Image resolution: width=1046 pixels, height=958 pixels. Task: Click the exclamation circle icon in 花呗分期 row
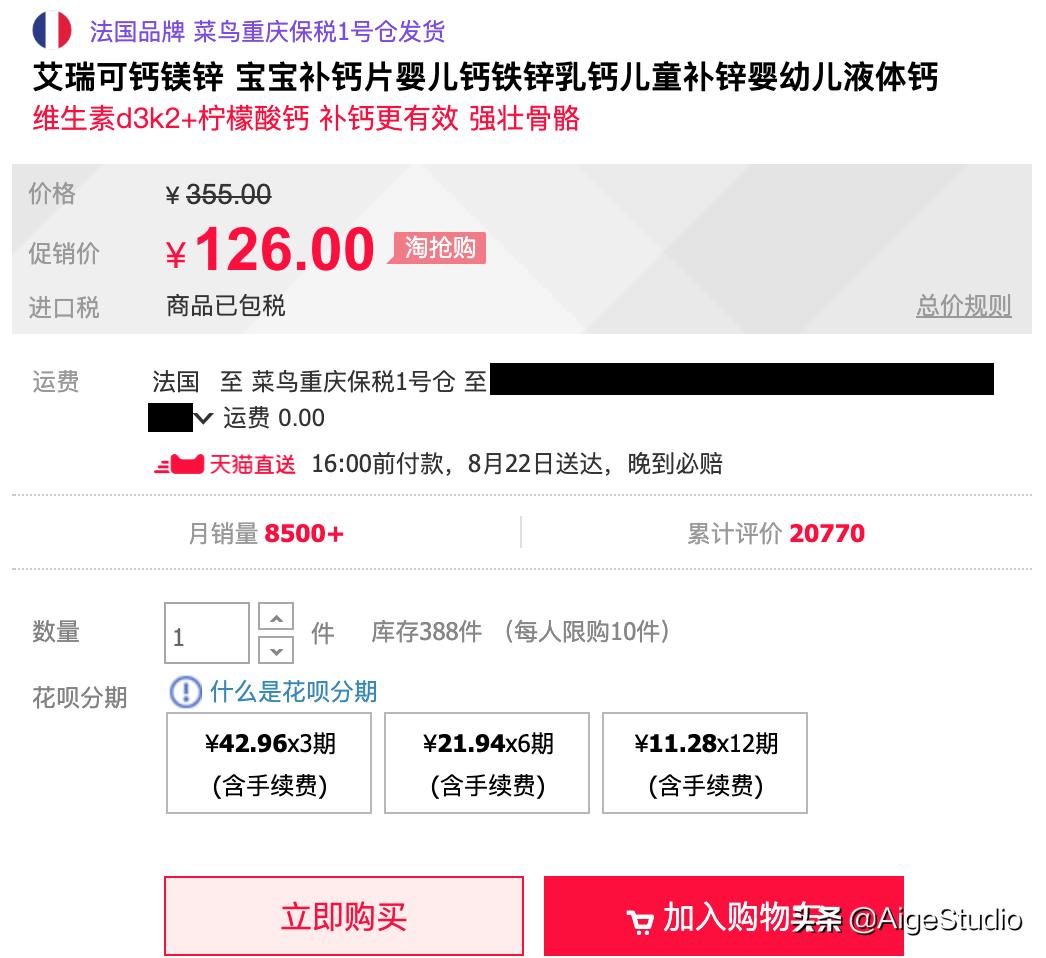[185, 692]
